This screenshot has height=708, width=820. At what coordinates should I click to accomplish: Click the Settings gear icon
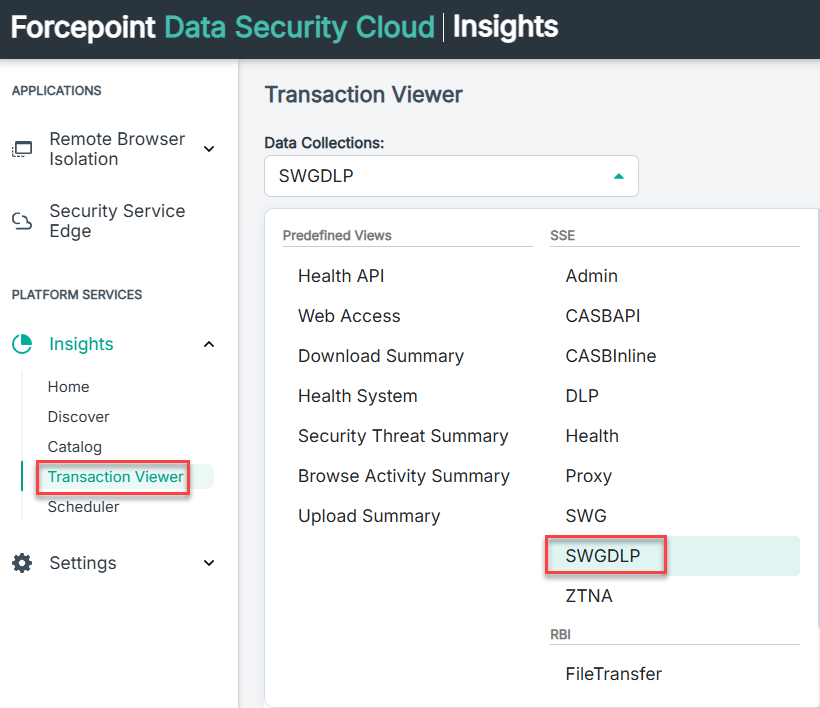coord(22,563)
